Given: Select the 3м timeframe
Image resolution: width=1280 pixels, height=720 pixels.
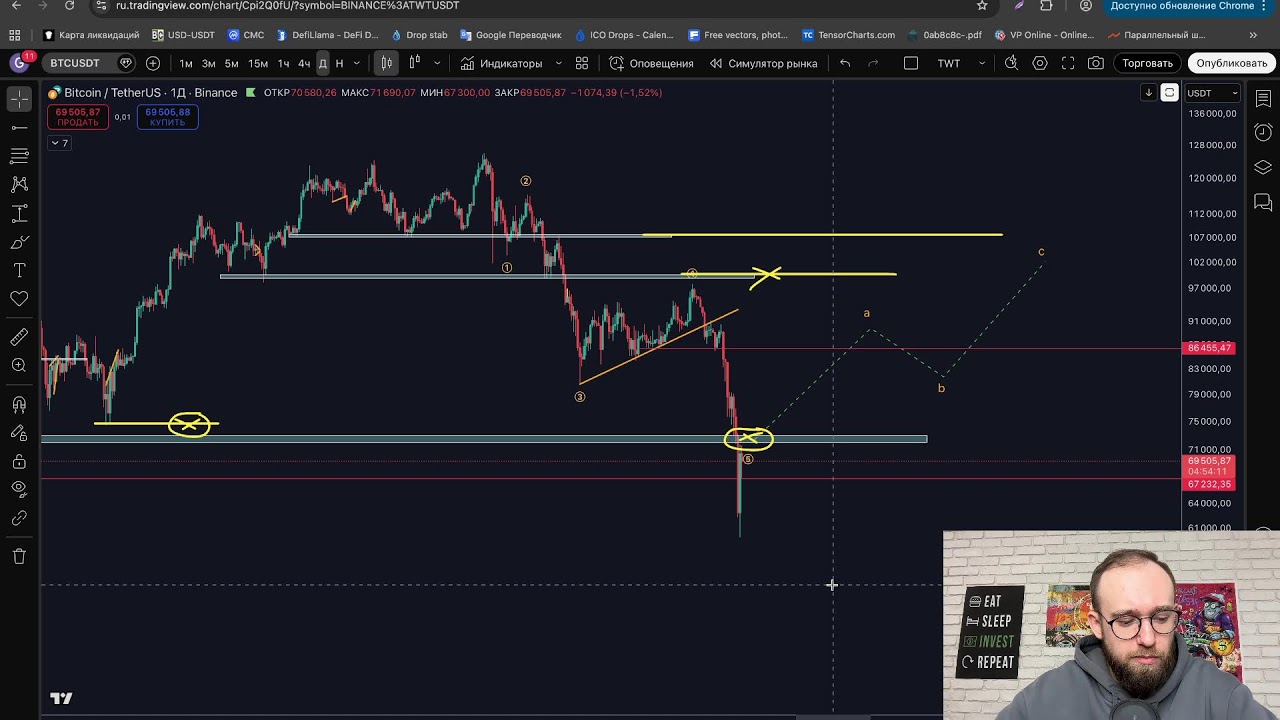Looking at the screenshot, I should [209, 63].
